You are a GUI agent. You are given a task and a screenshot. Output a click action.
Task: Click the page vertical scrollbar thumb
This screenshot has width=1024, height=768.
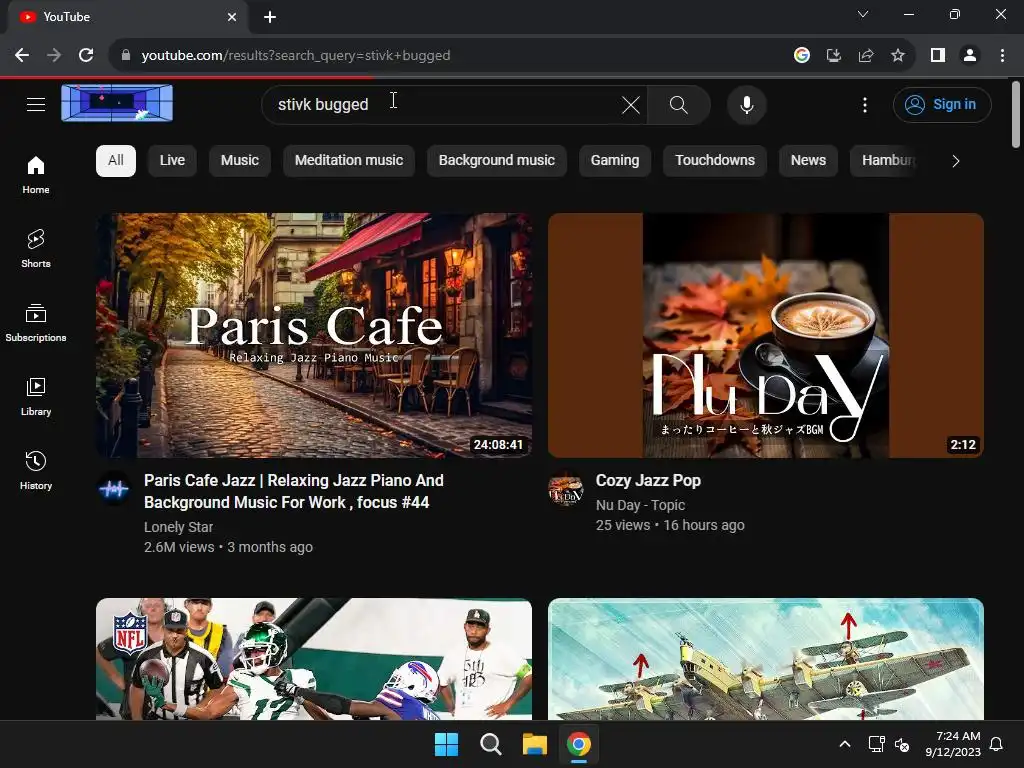(x=1016, y=114)
